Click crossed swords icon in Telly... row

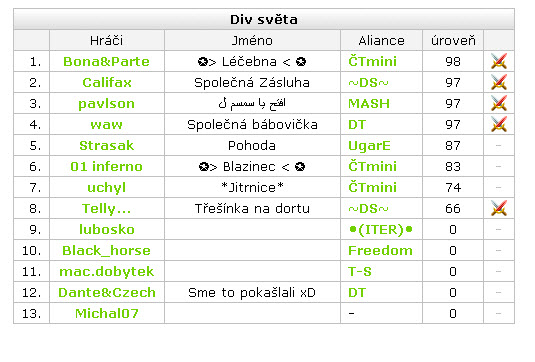click(x=498, y=208)
